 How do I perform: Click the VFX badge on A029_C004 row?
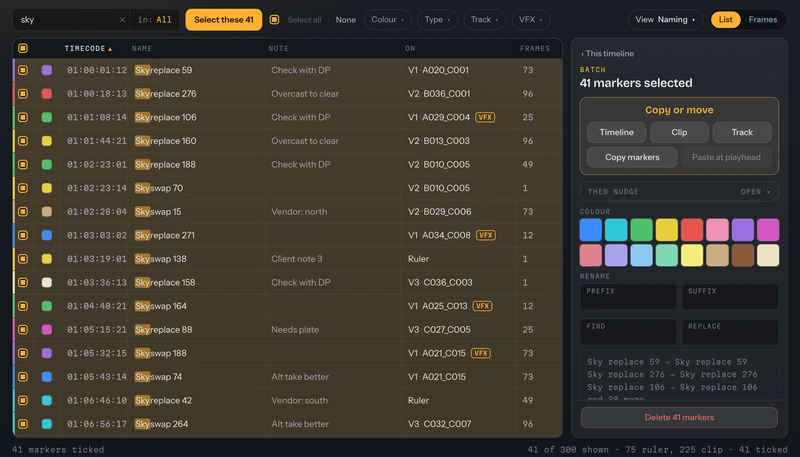(485, 117)
